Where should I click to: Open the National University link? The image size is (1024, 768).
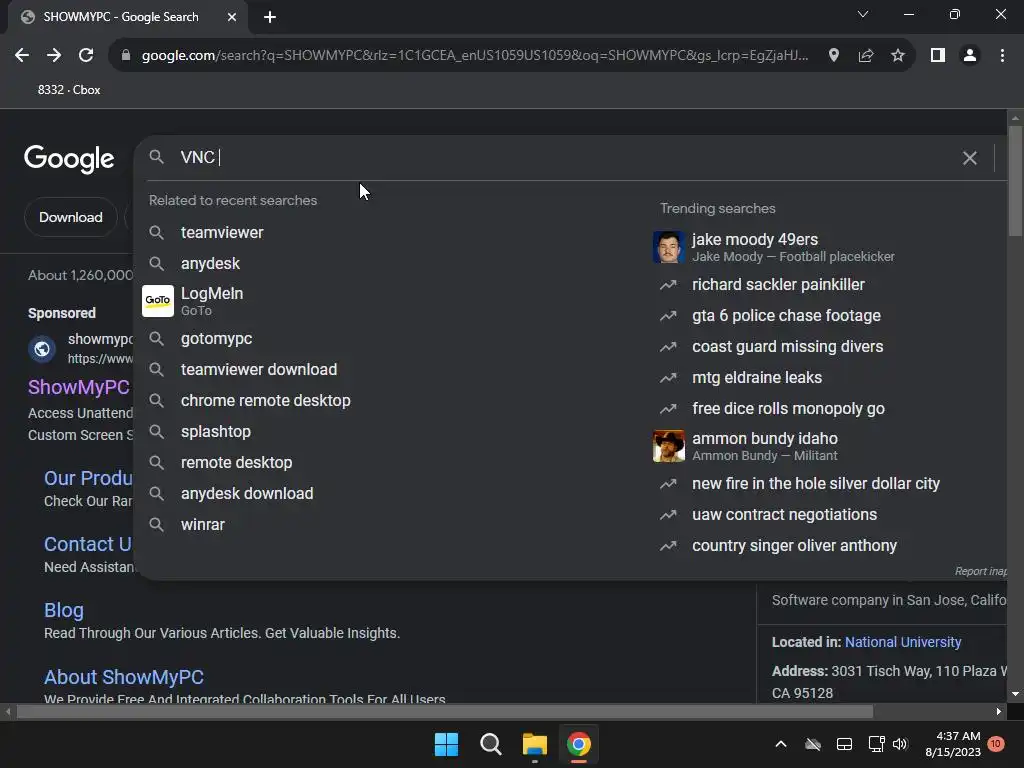pos(903,642)
